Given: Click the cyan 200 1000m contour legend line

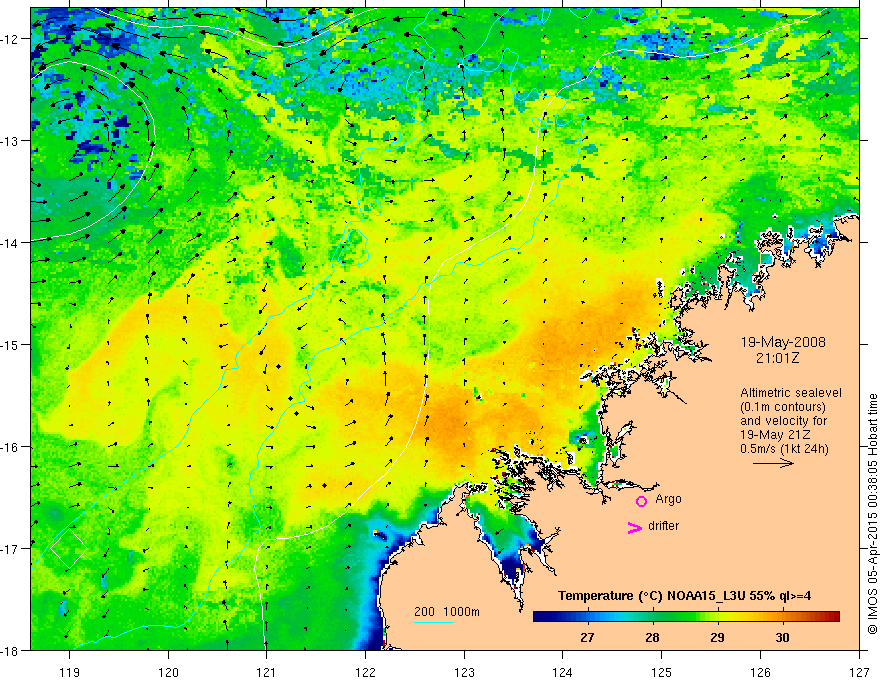Looking at the screenshot, I should 434,622.
